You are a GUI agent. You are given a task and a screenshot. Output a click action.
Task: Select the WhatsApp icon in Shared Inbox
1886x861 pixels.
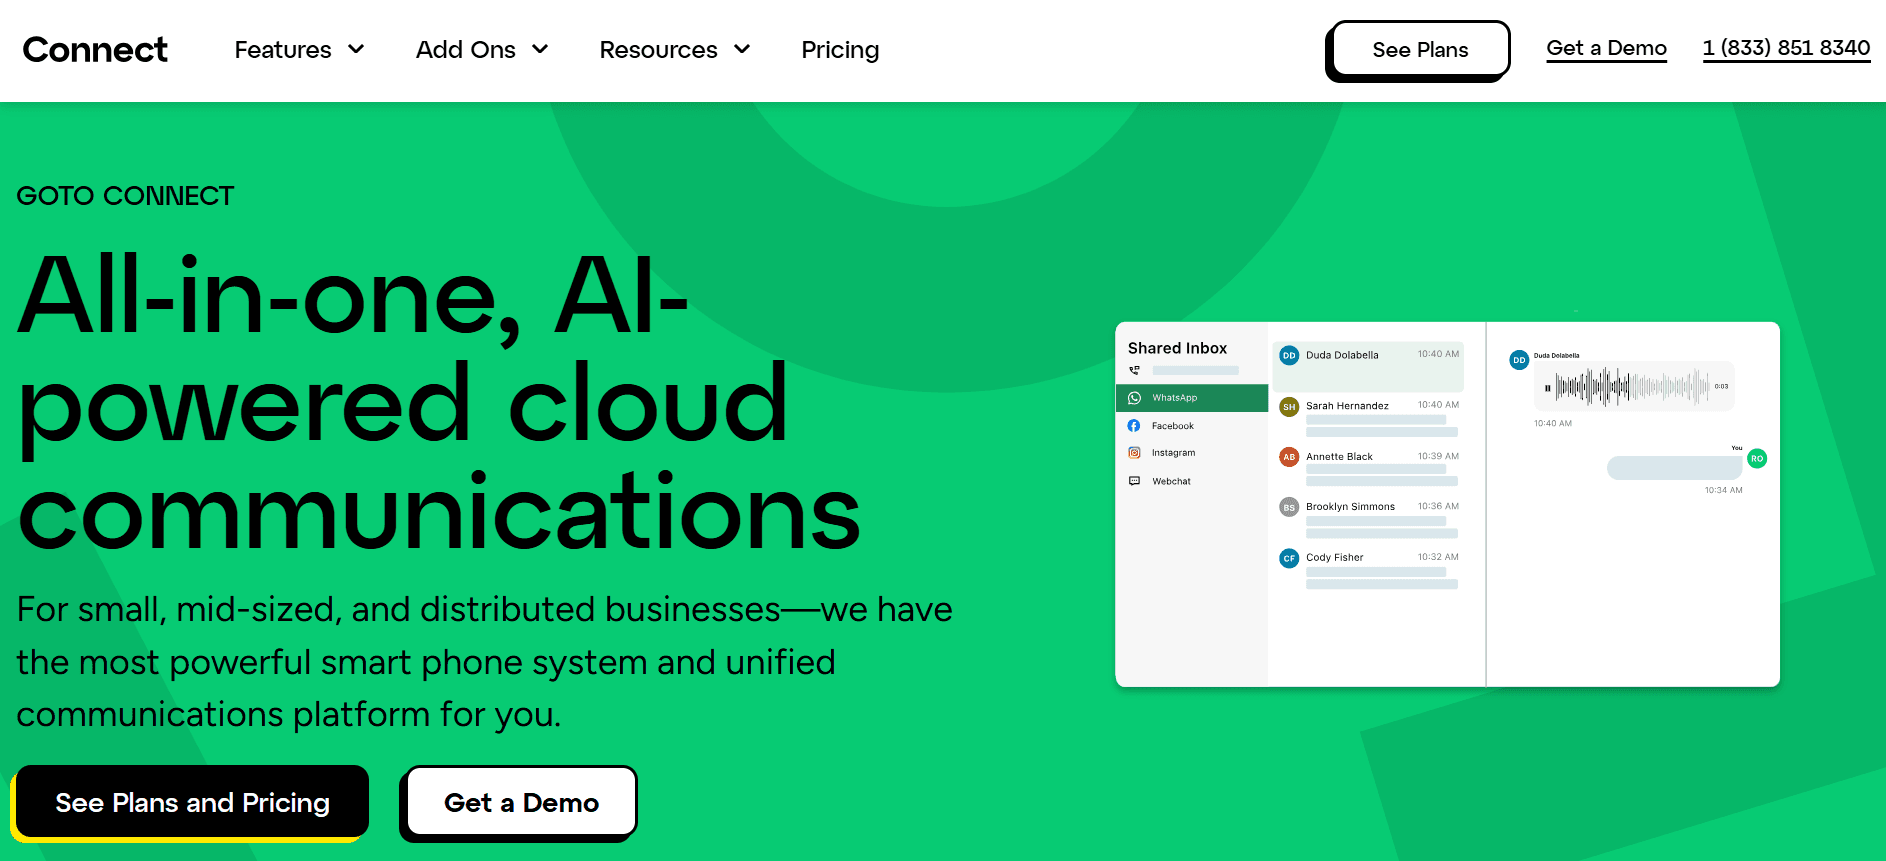point(1134,398)
